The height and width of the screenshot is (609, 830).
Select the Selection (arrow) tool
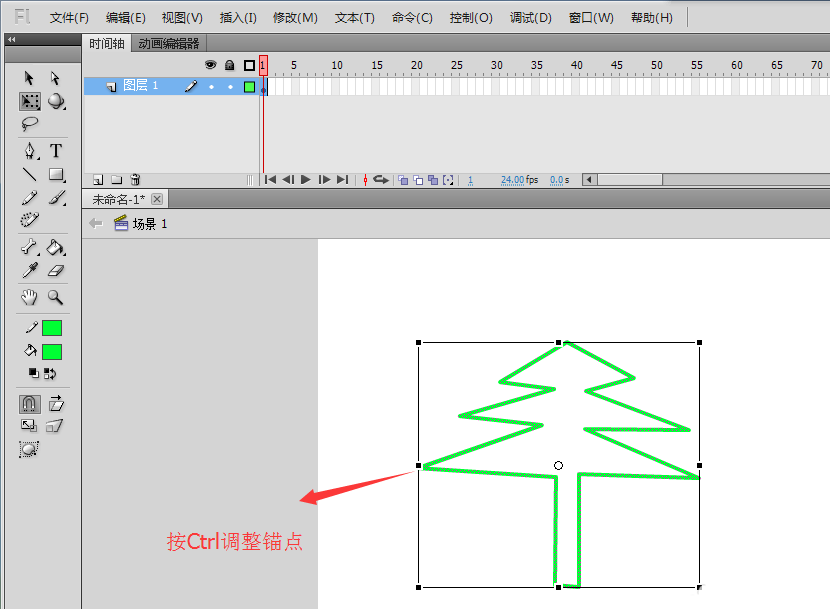pyautogui.click(x=29, y=78)
